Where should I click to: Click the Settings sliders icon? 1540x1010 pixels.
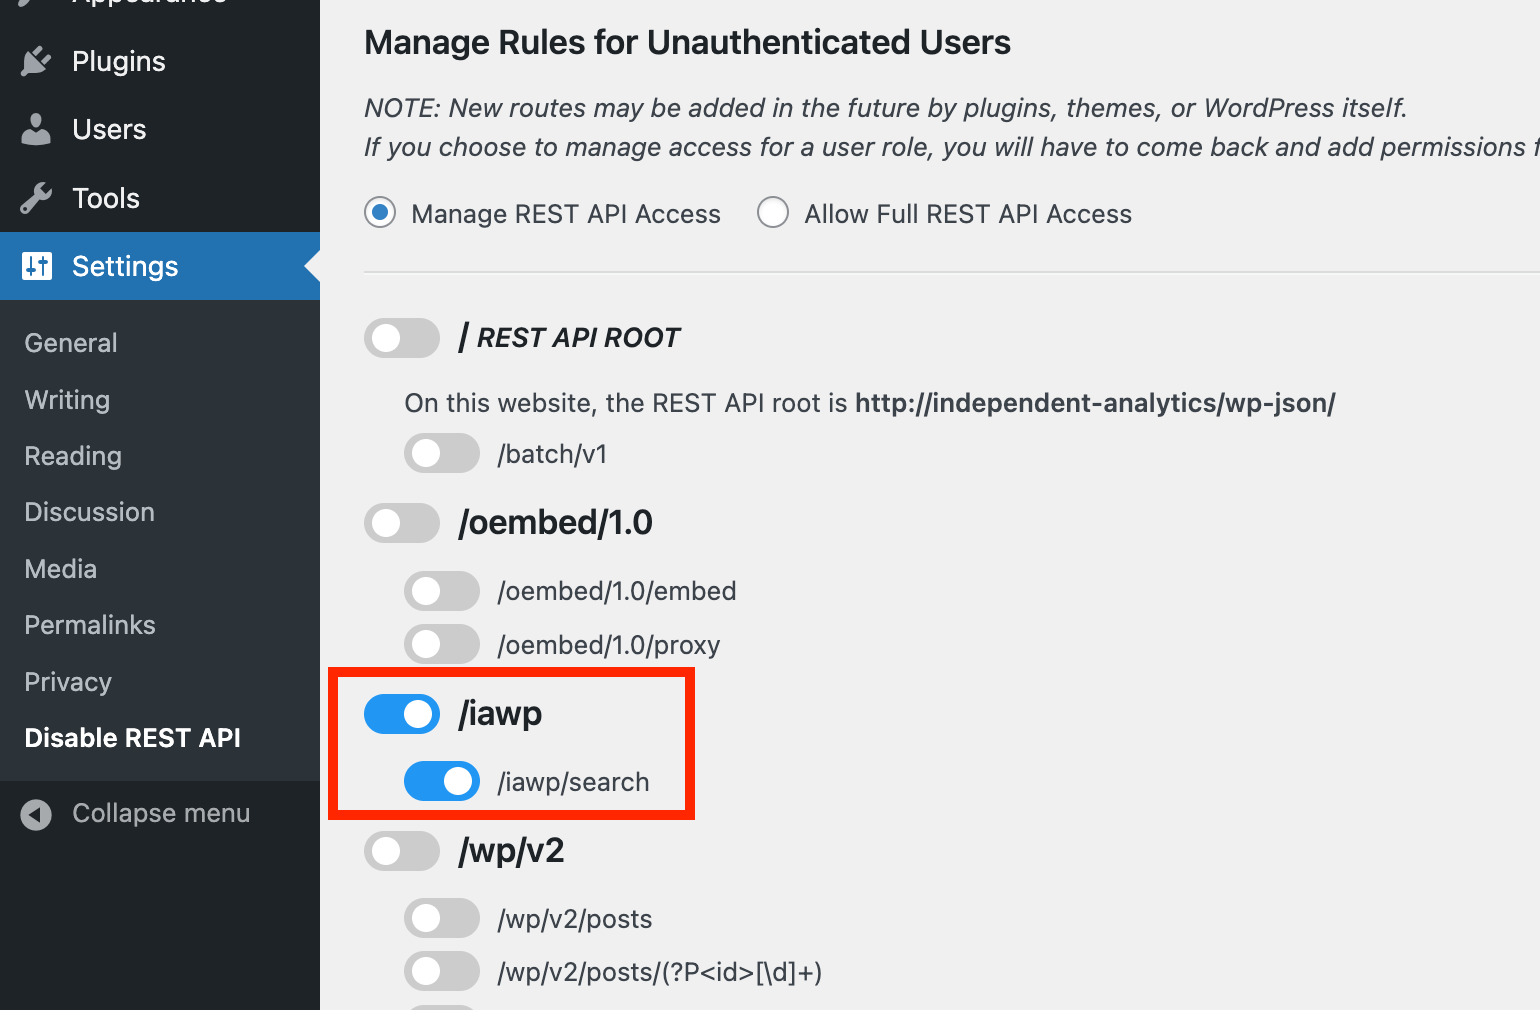(x=37, y=266)
